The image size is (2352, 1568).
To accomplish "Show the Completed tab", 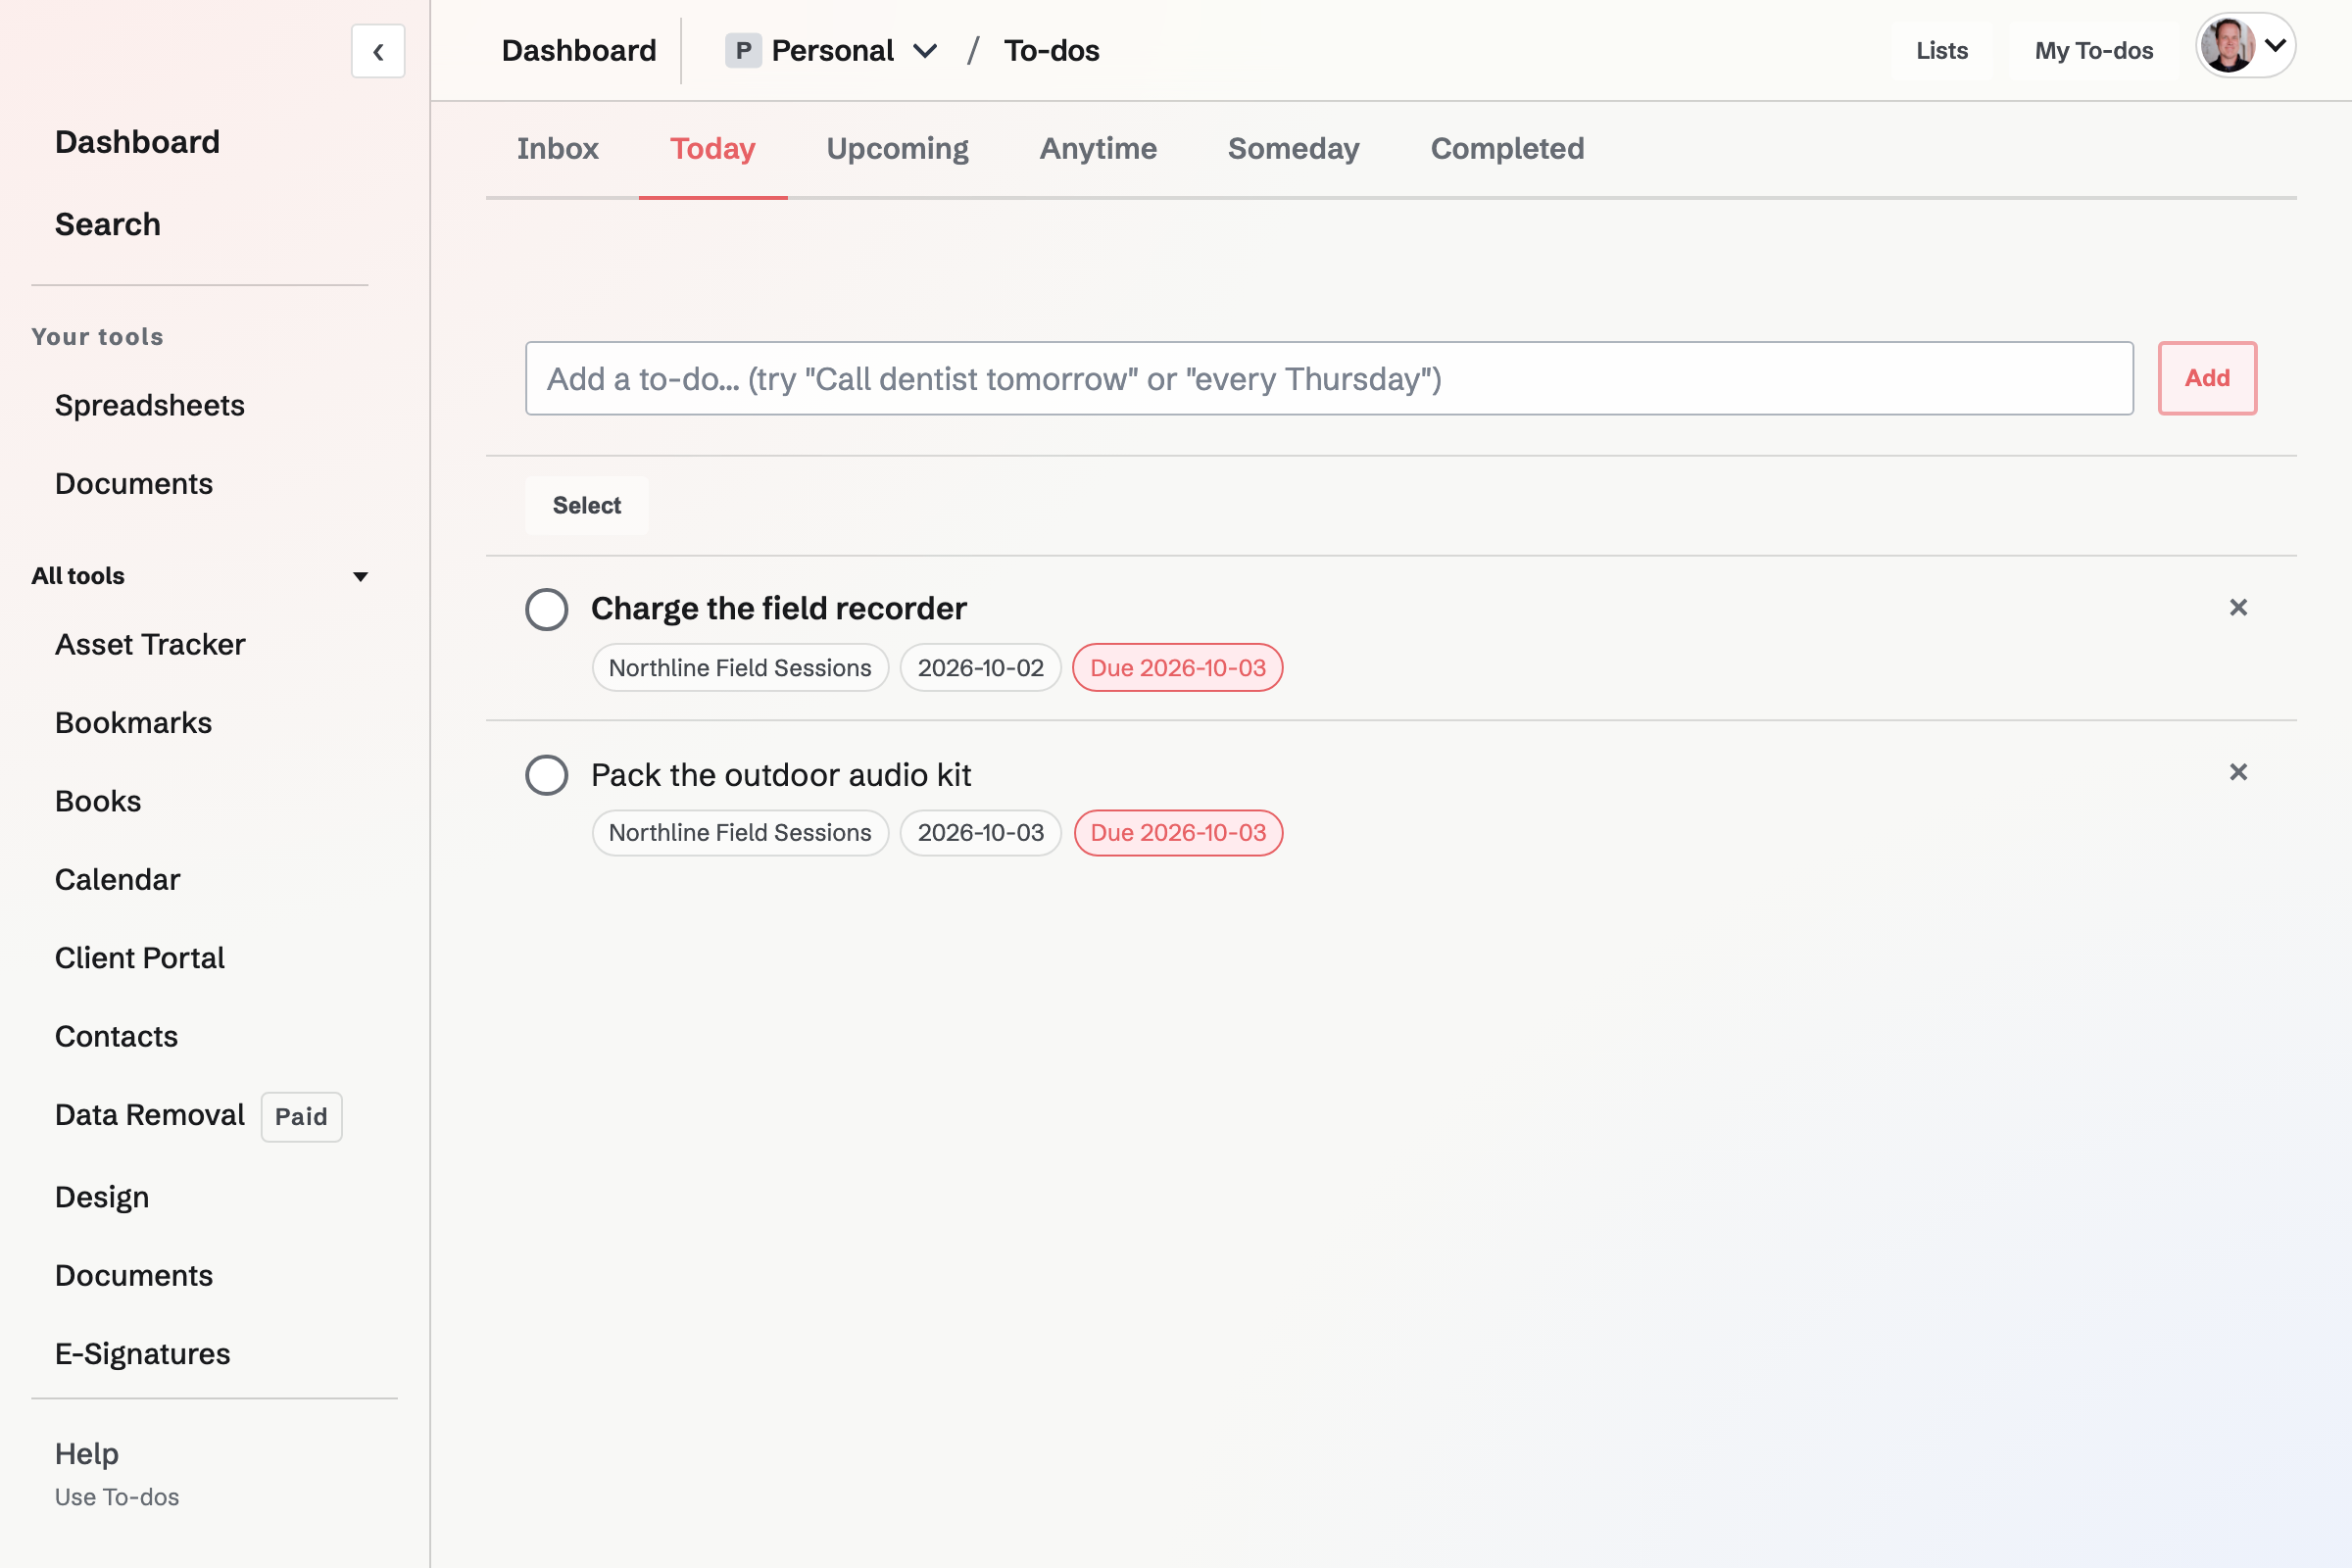I will (x=1507, y=149).
